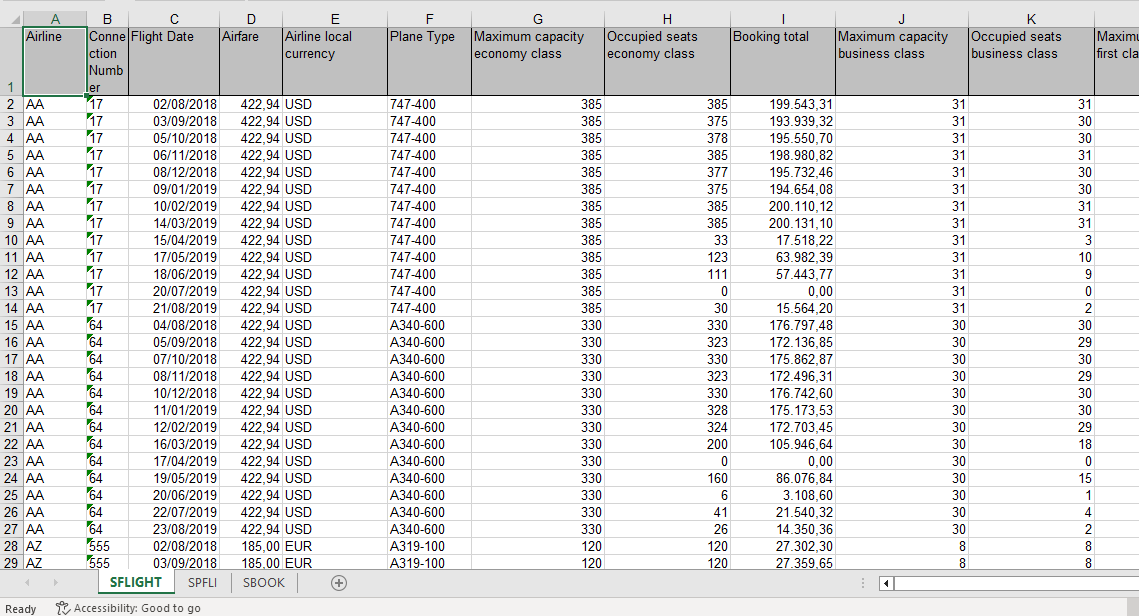Select cell with booking total 199.543,31
Image resolution: width=1139 pixels, height=616 pixels.
[x=782, y=104]
